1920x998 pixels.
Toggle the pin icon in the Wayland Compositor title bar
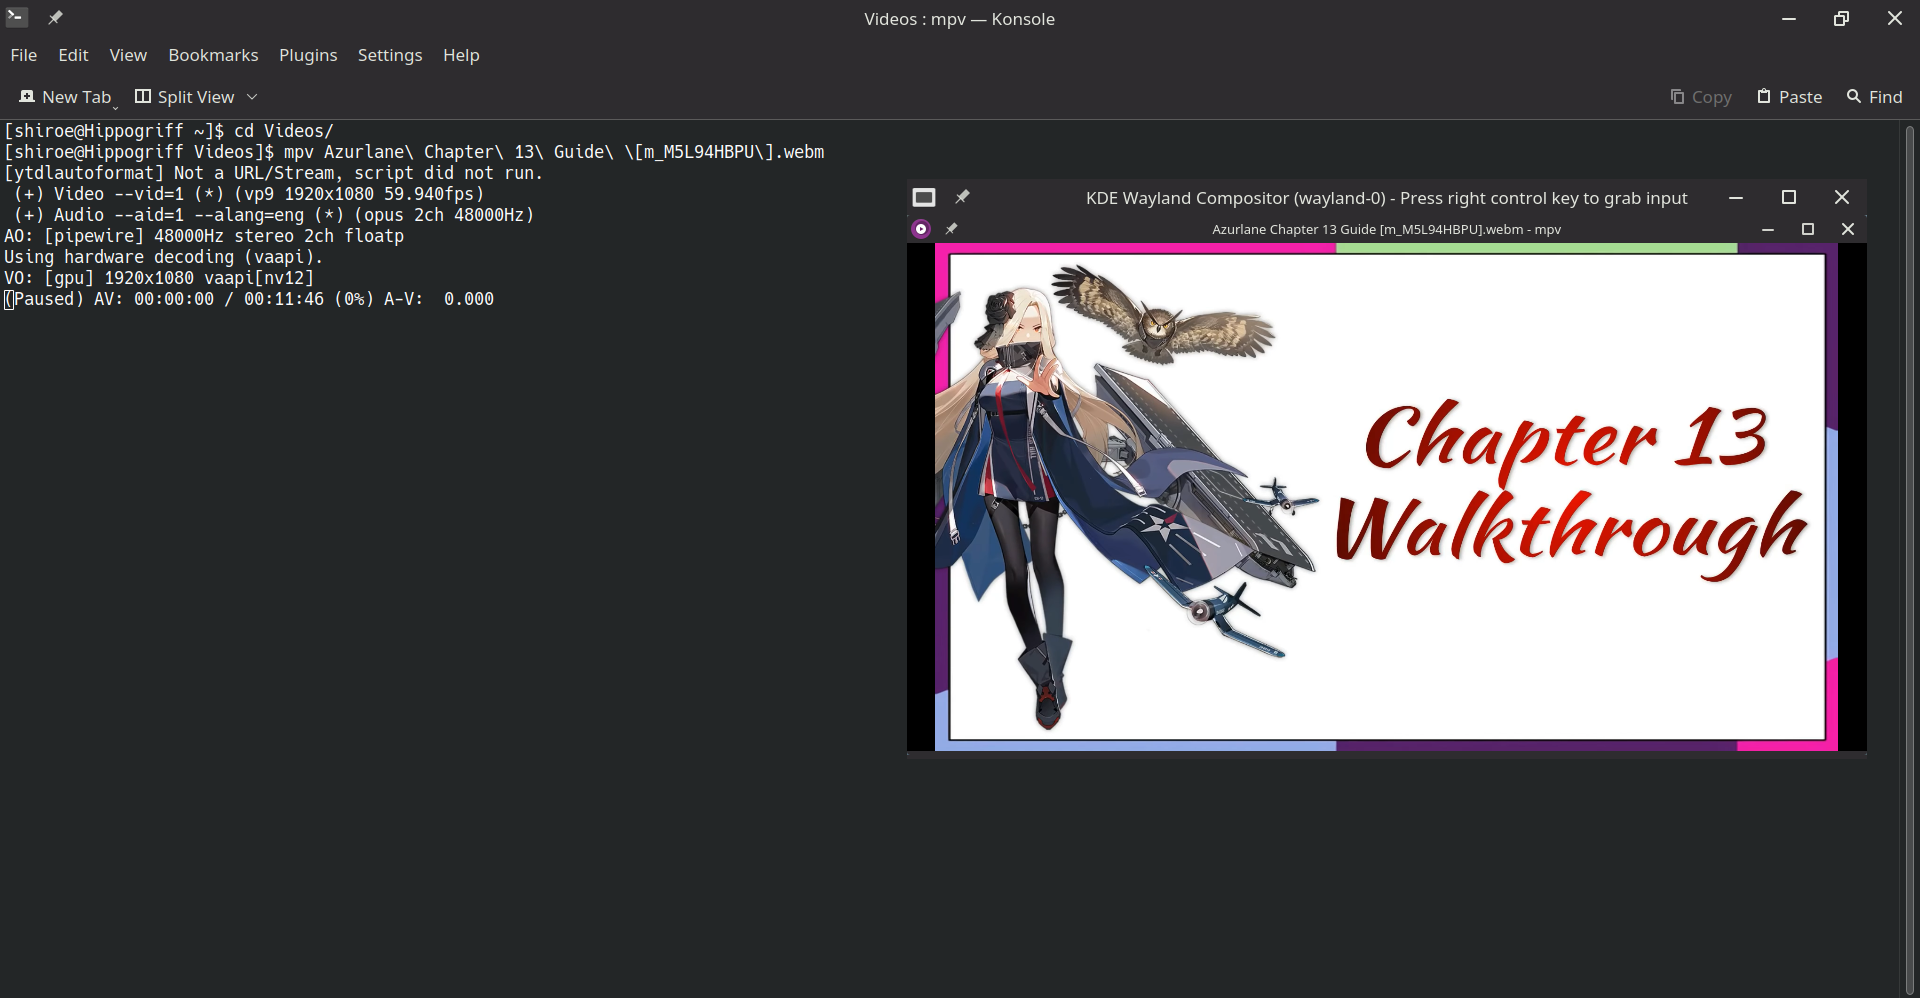tap(962, 197)
